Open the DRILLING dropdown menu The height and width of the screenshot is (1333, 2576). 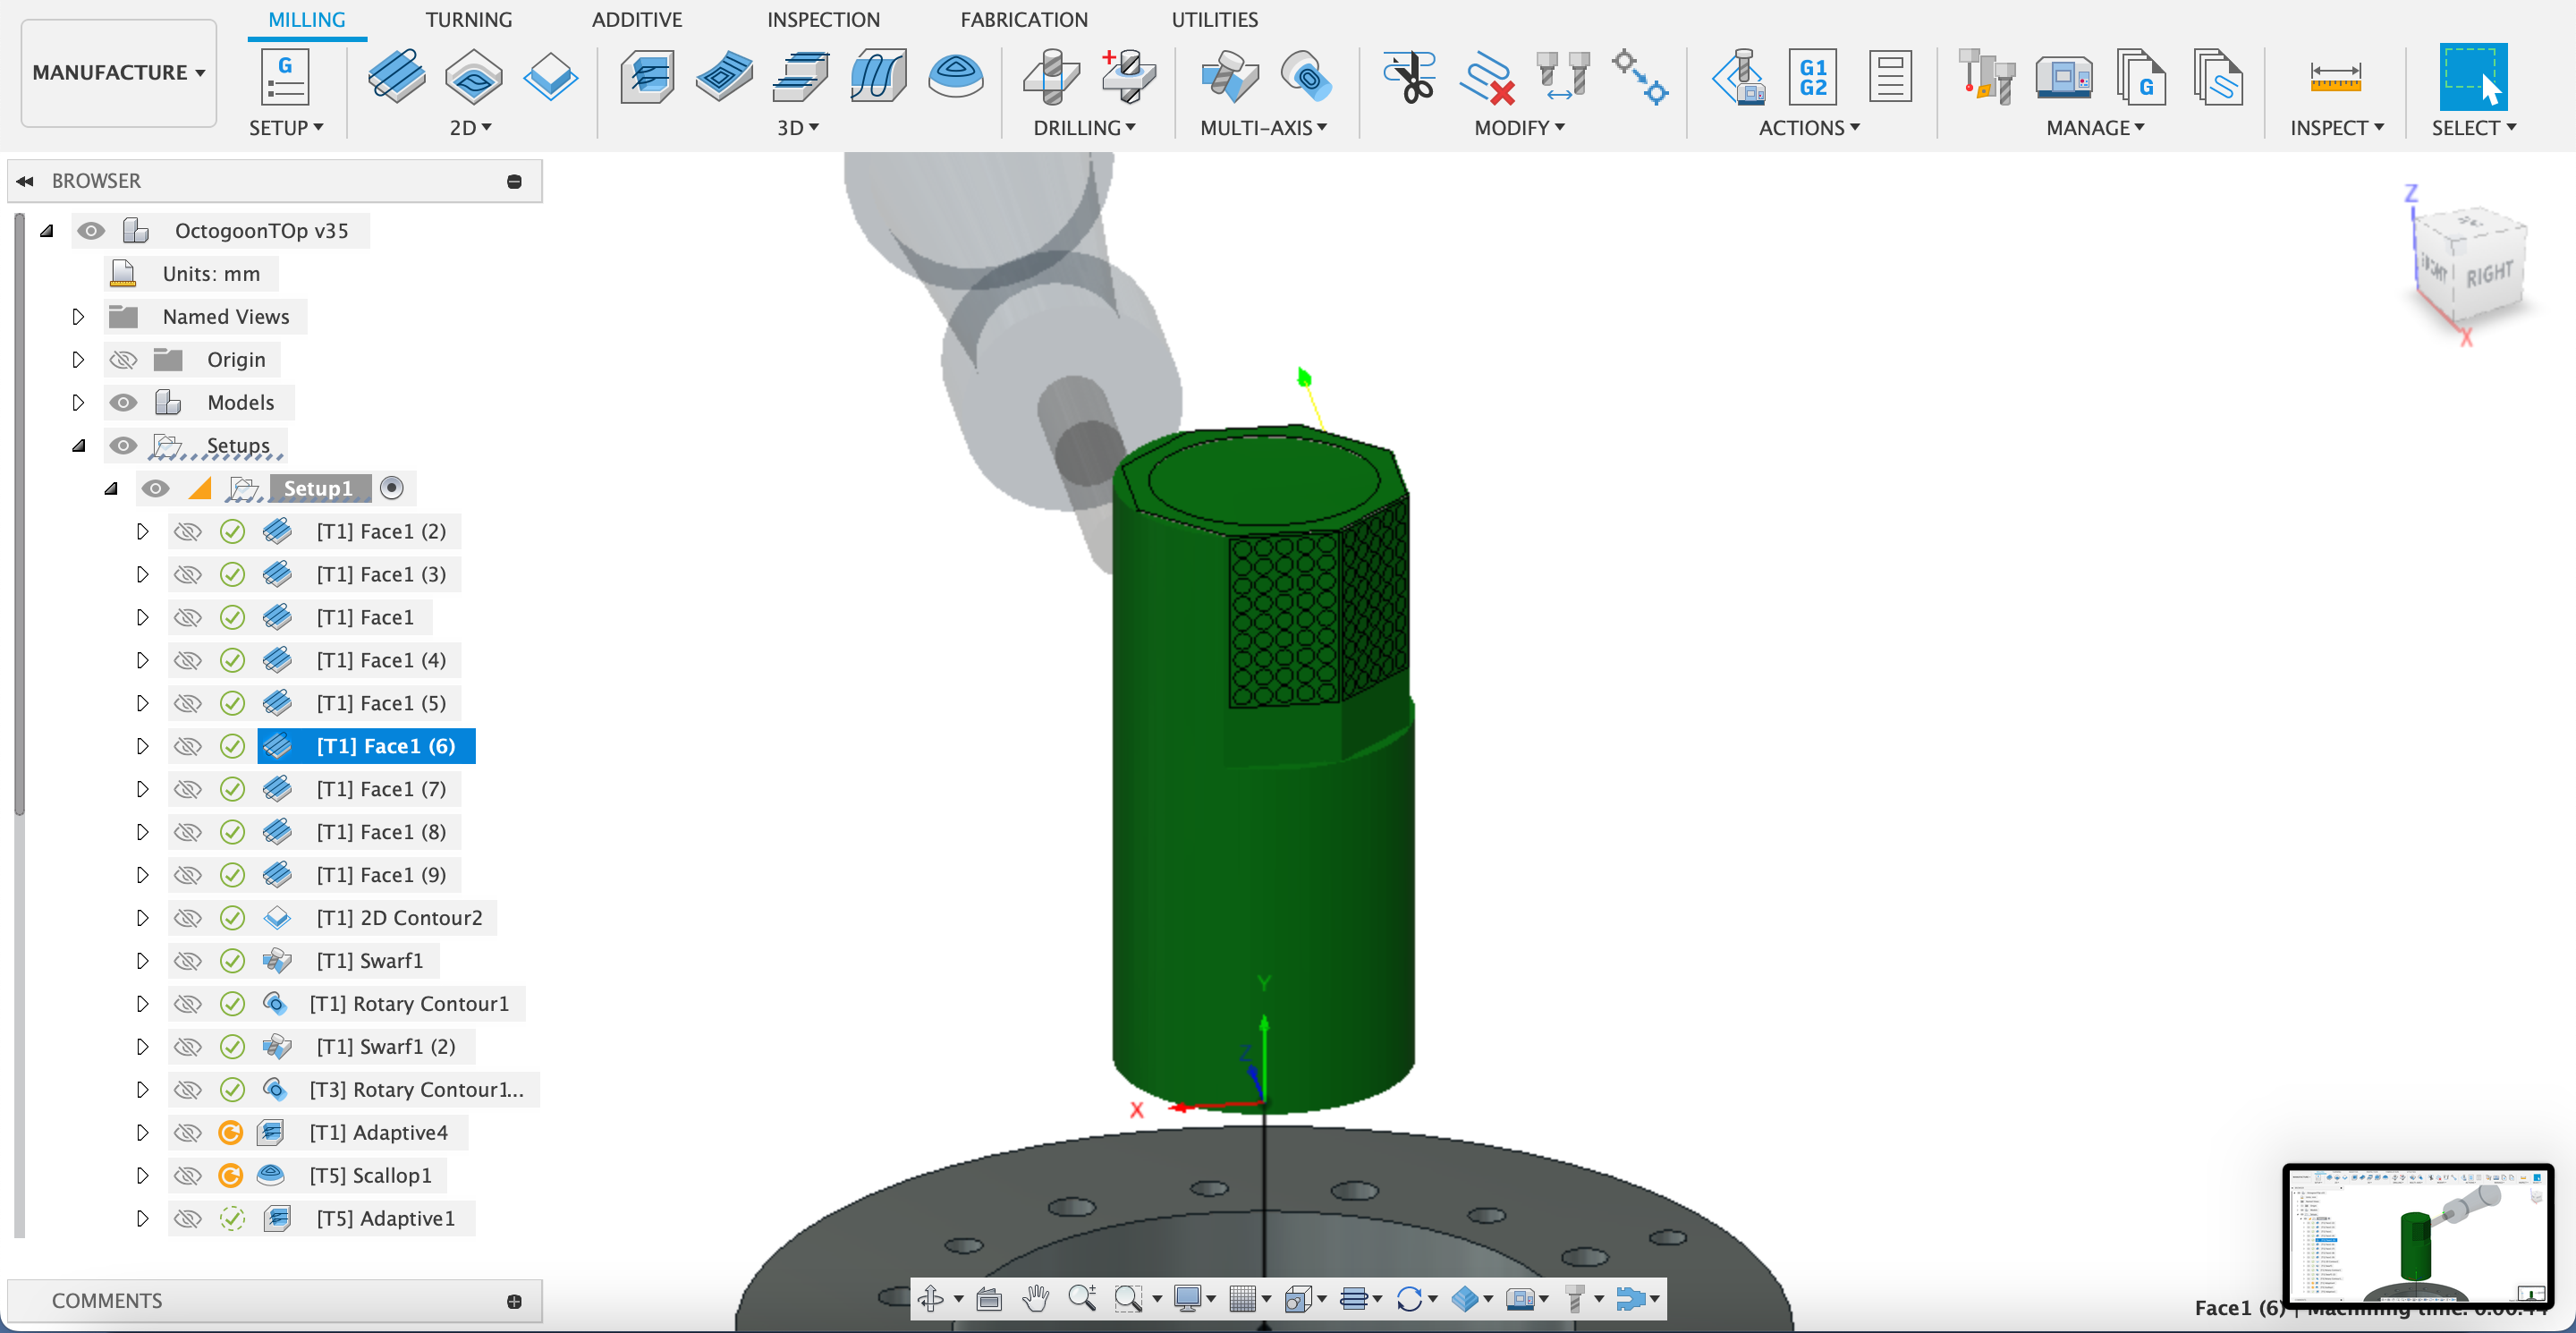1084,128
